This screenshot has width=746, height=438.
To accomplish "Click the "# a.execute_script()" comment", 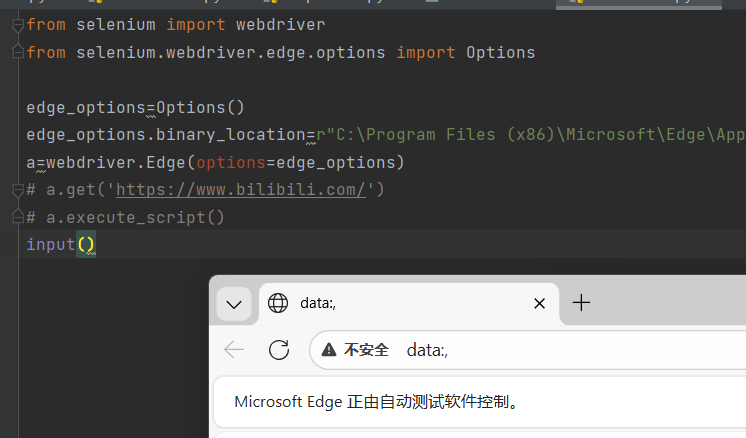I will 125,217.
